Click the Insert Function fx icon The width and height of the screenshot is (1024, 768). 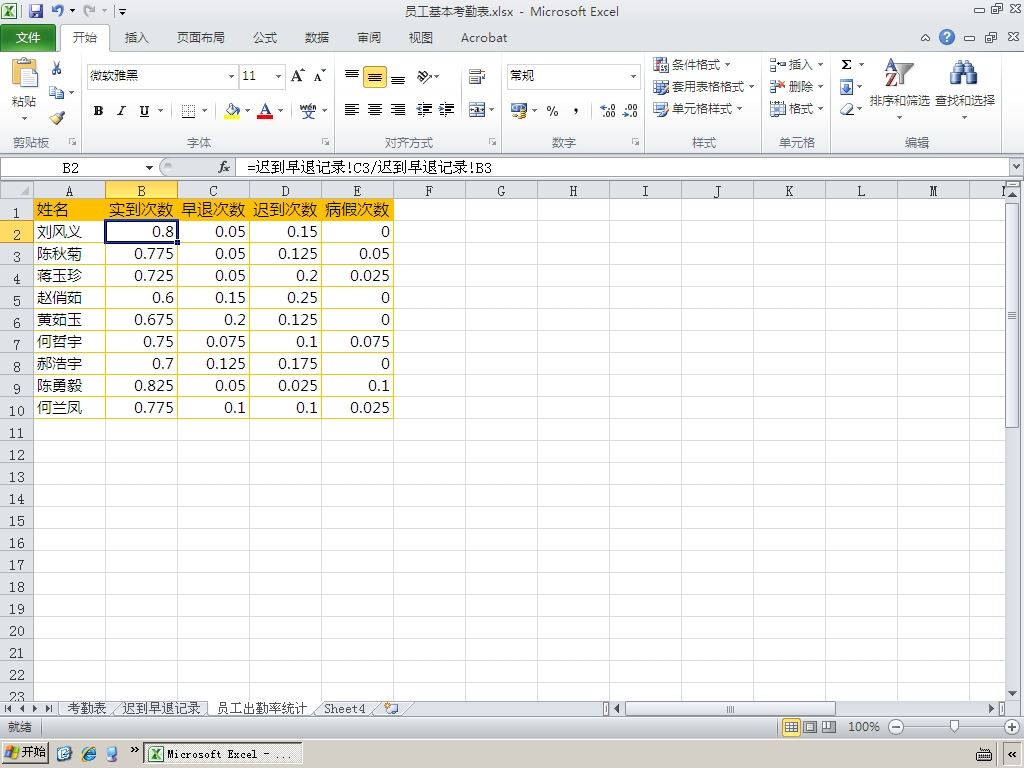pos(223,167)
